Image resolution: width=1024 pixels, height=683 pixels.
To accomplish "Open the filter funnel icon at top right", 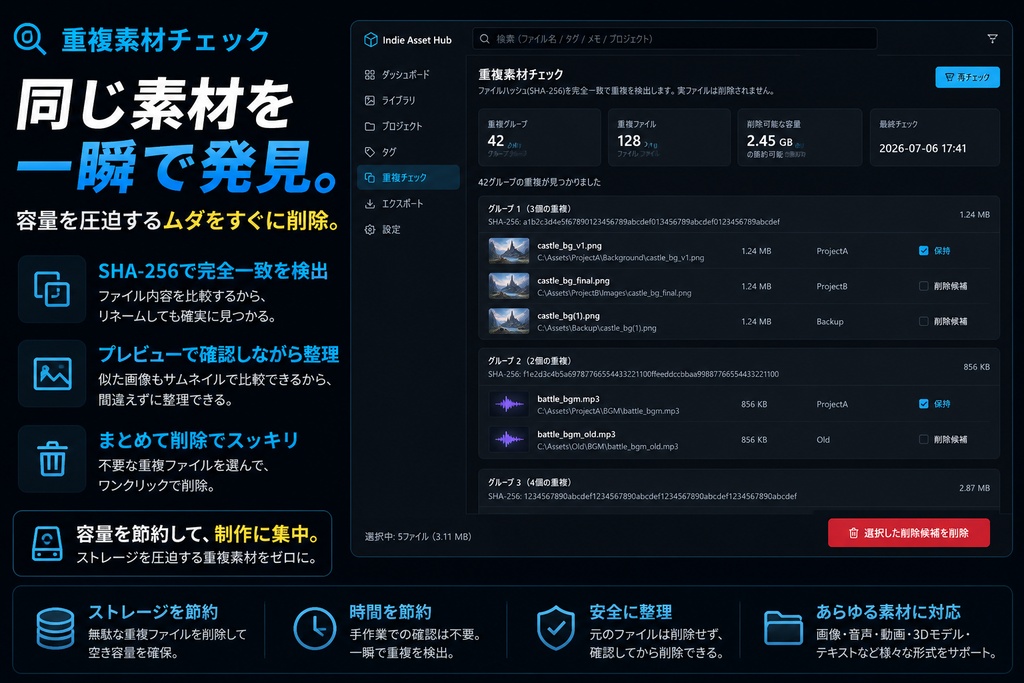I will 992,39.
